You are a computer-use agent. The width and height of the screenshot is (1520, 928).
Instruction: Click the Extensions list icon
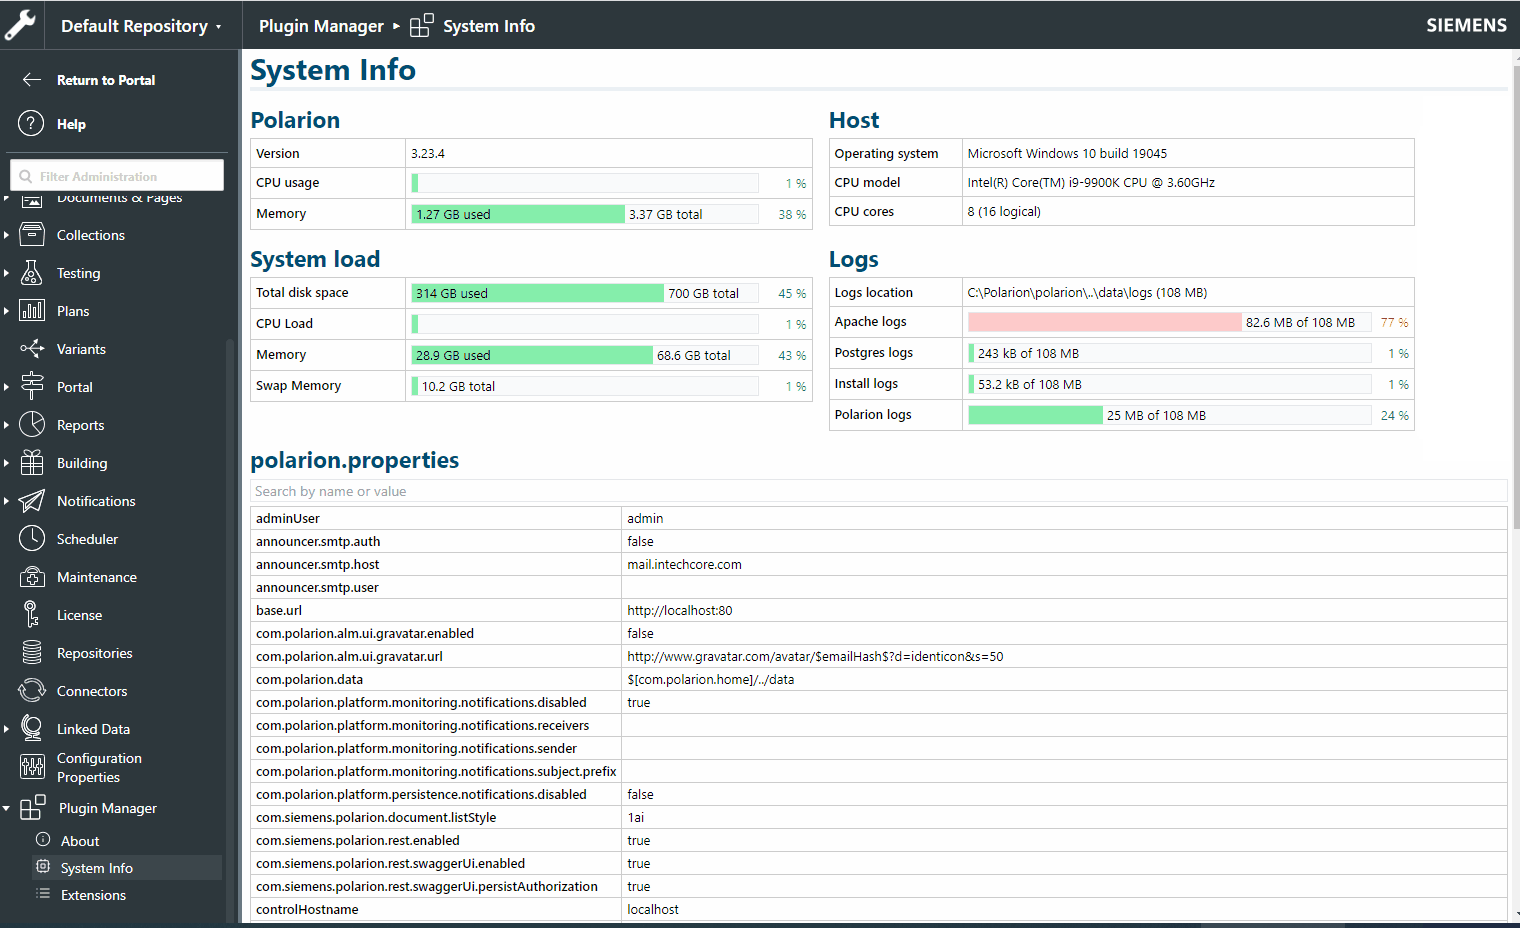43,894
